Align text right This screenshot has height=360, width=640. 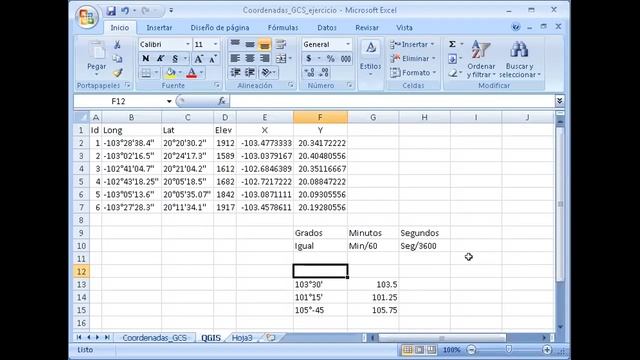coord(264,58)
